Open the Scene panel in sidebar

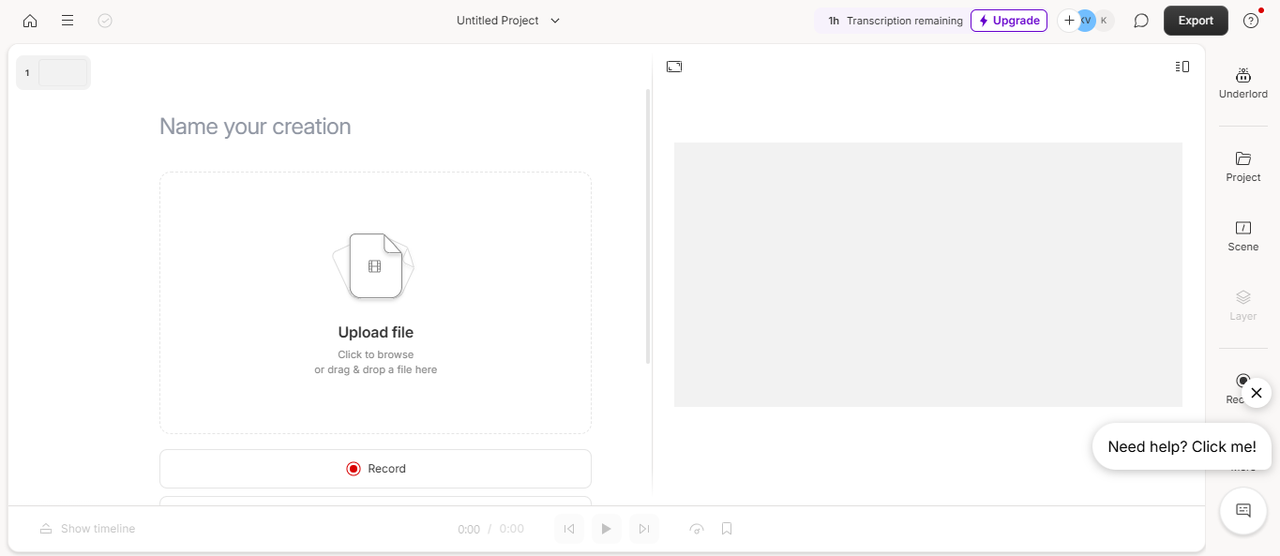1243,236
